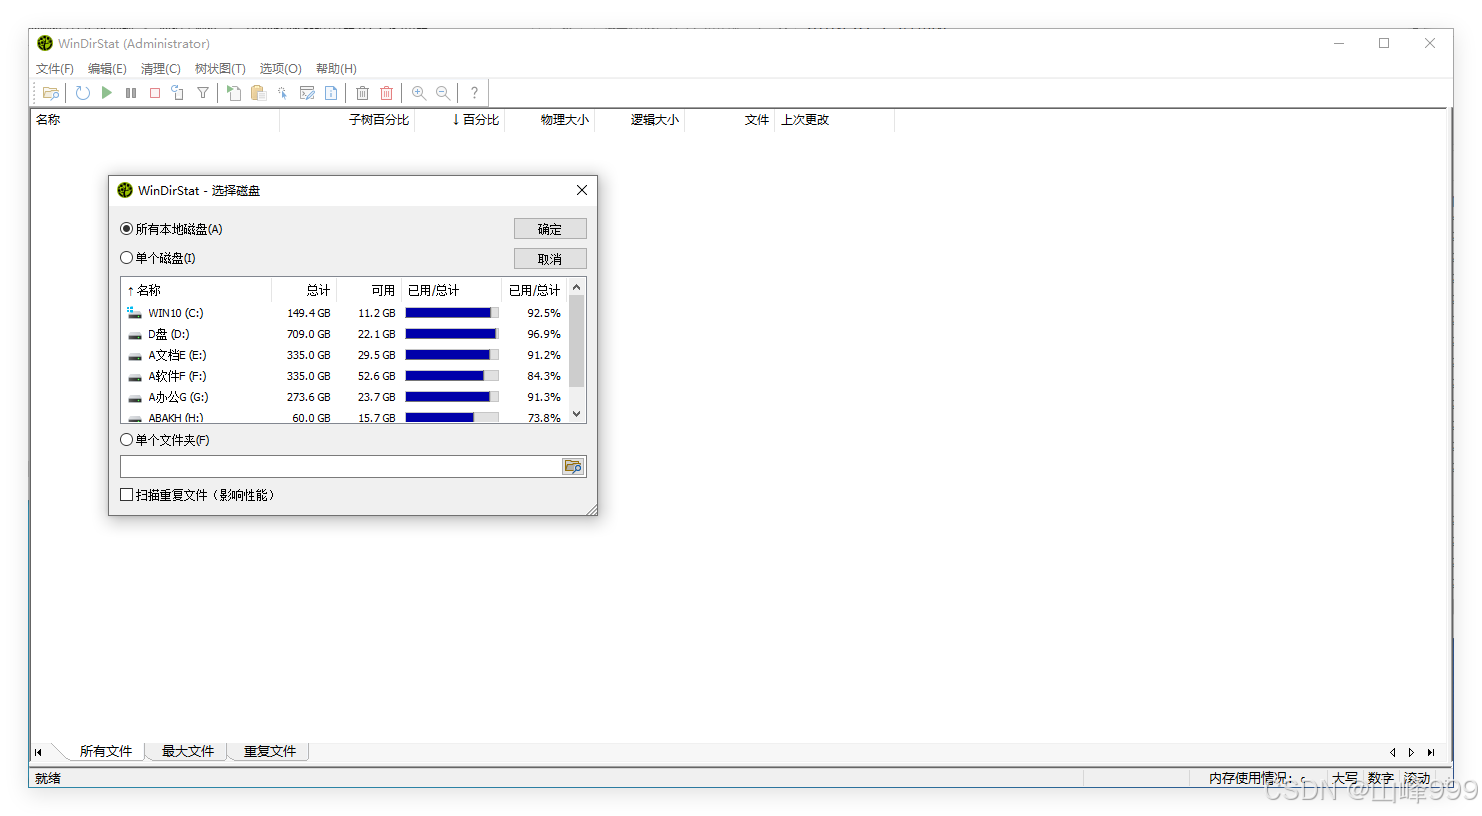Click tab scroll to last arrow
Image resolution: width=1482 pixels, height=816 pixels.
pos(1431,752)
